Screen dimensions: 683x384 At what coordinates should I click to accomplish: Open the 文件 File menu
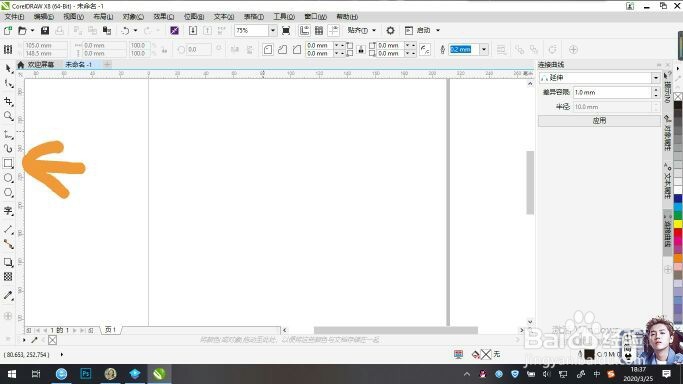pos(14,17)
